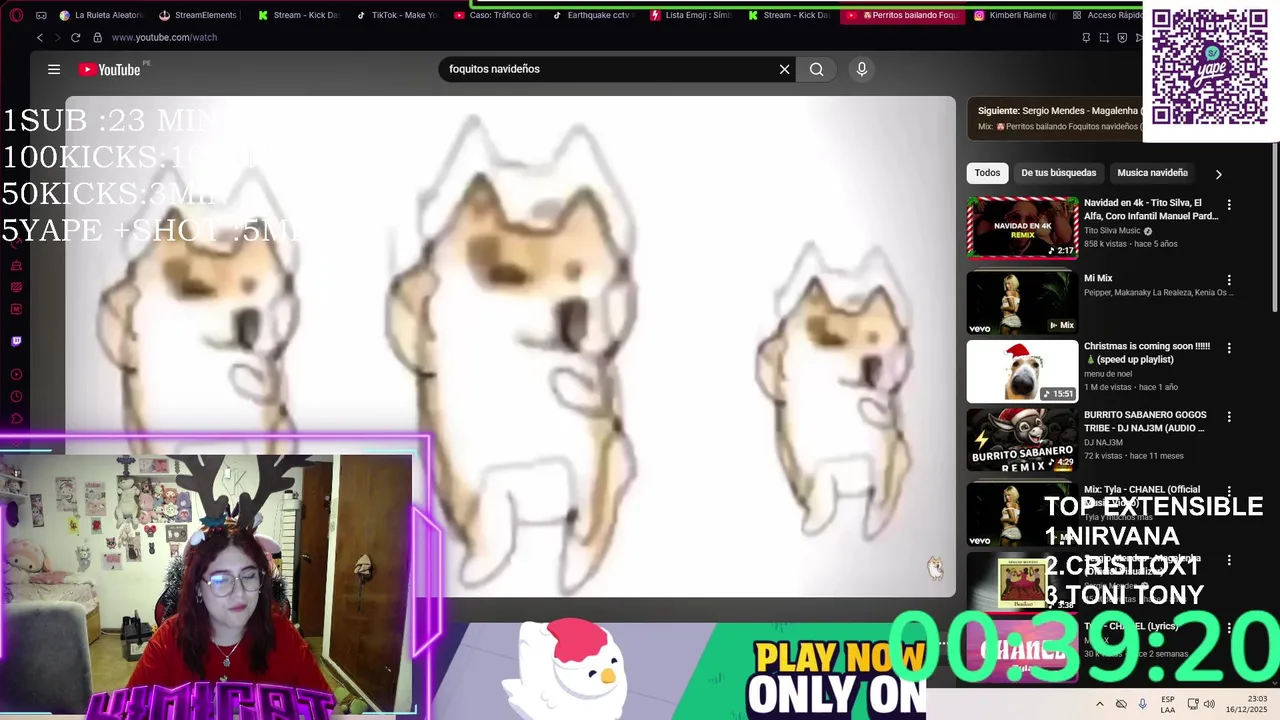The width and height of the screenshot is (1280, 720).
Task: Select the 'Musica navideña' filter chip
Action: tap(1152, 173)
